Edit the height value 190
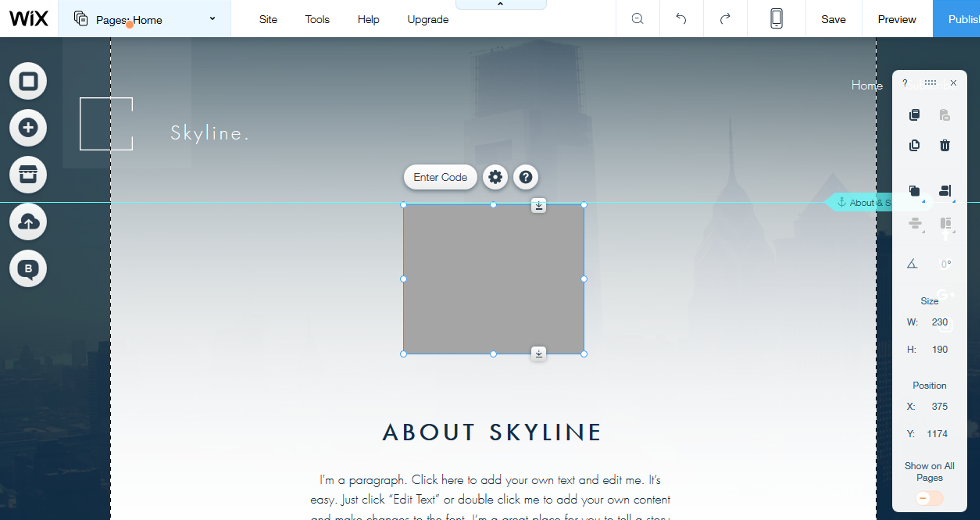This screenshot has width=980, height=520. pos(939,349)
